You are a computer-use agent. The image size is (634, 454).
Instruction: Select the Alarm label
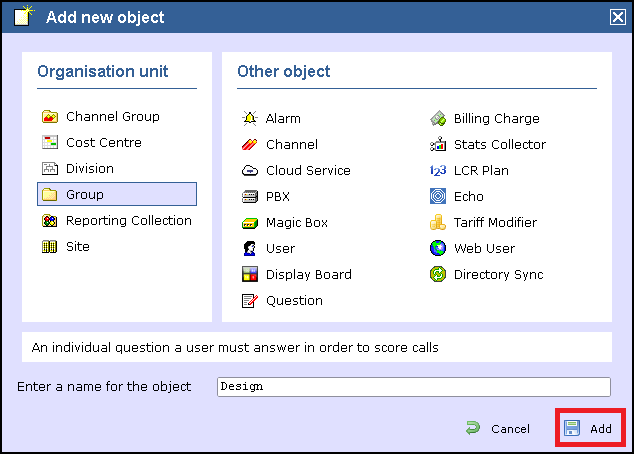[x=283, y=119]
